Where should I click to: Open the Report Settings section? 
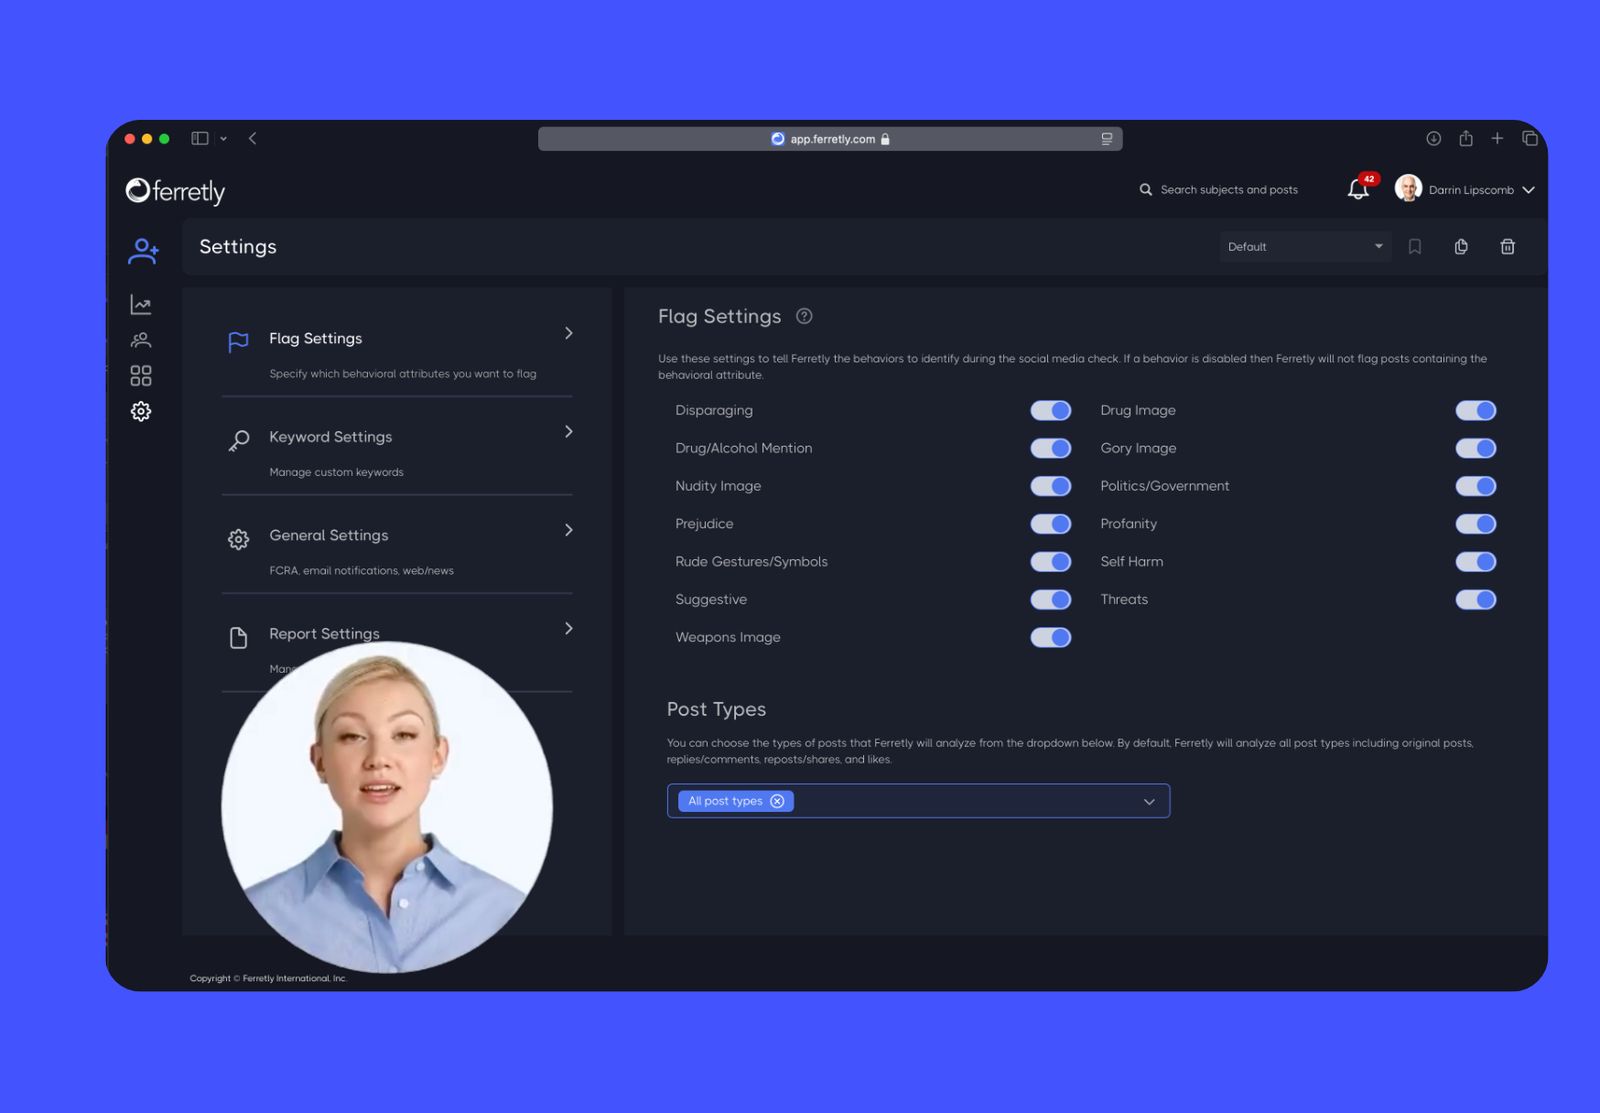click(567, 628)
